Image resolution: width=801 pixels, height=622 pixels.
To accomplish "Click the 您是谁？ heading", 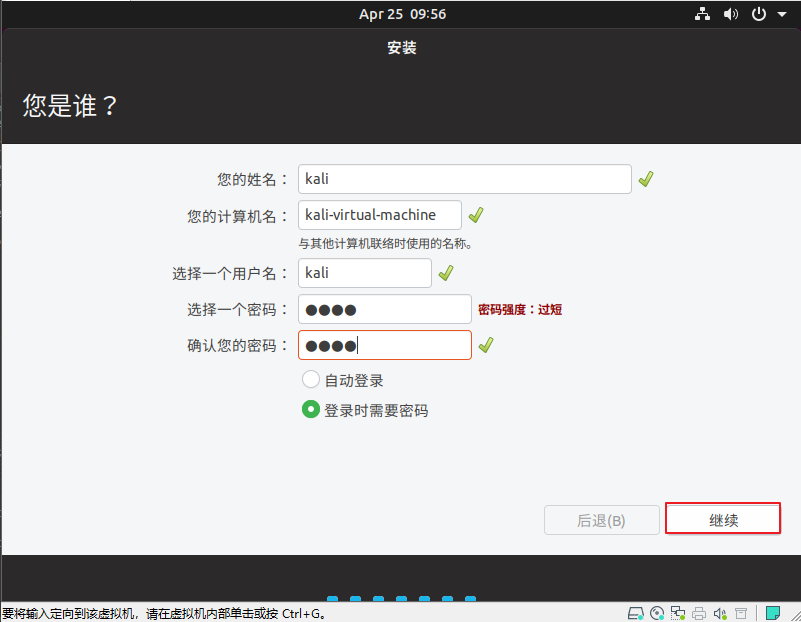I will [70, 106].
